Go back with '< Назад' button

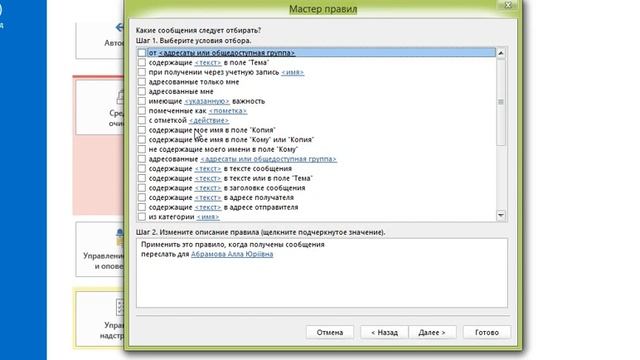(384, 332)
